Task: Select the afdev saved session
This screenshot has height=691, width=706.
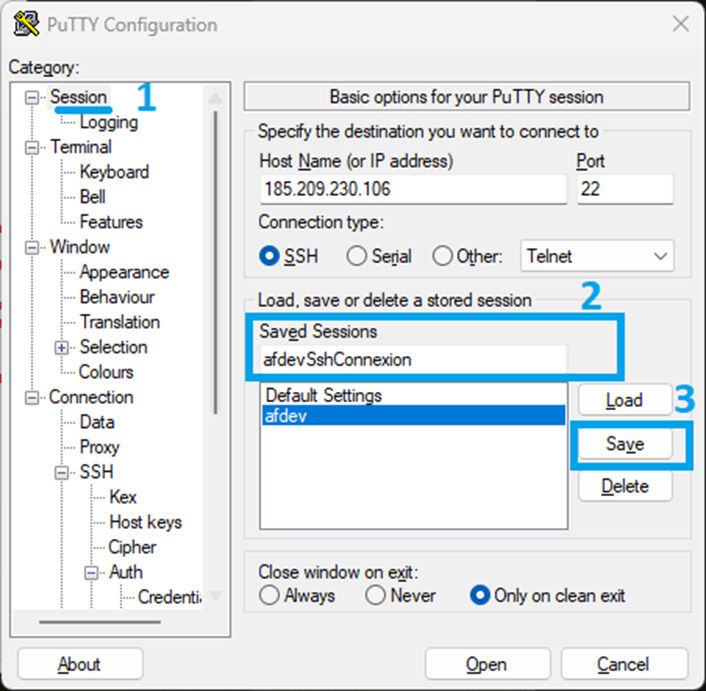Action: pos(413,415)
